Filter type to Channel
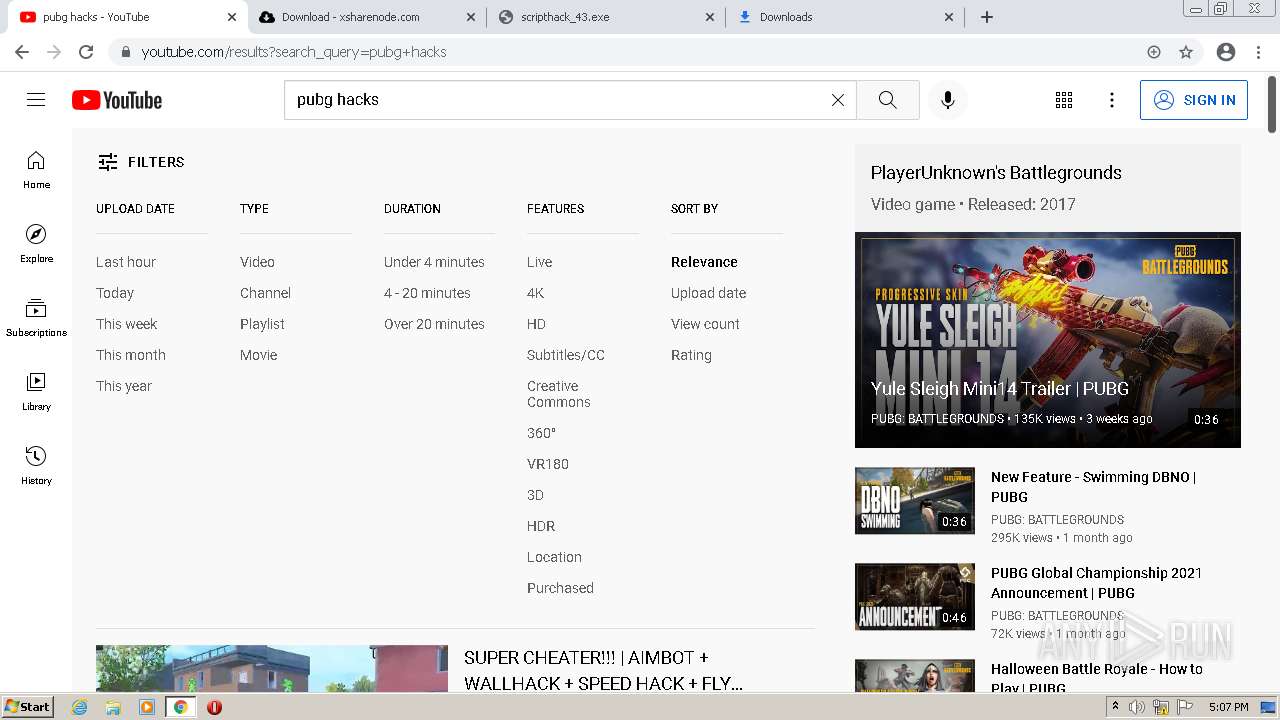The image size is (1280, 720). tap(265, 293)
